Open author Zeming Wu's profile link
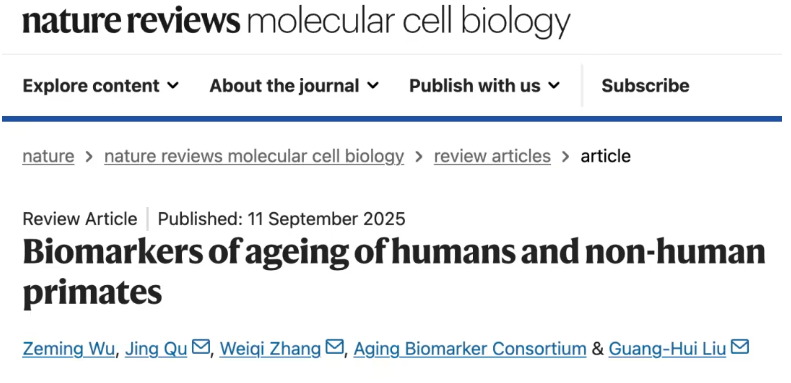 point(69,349)
